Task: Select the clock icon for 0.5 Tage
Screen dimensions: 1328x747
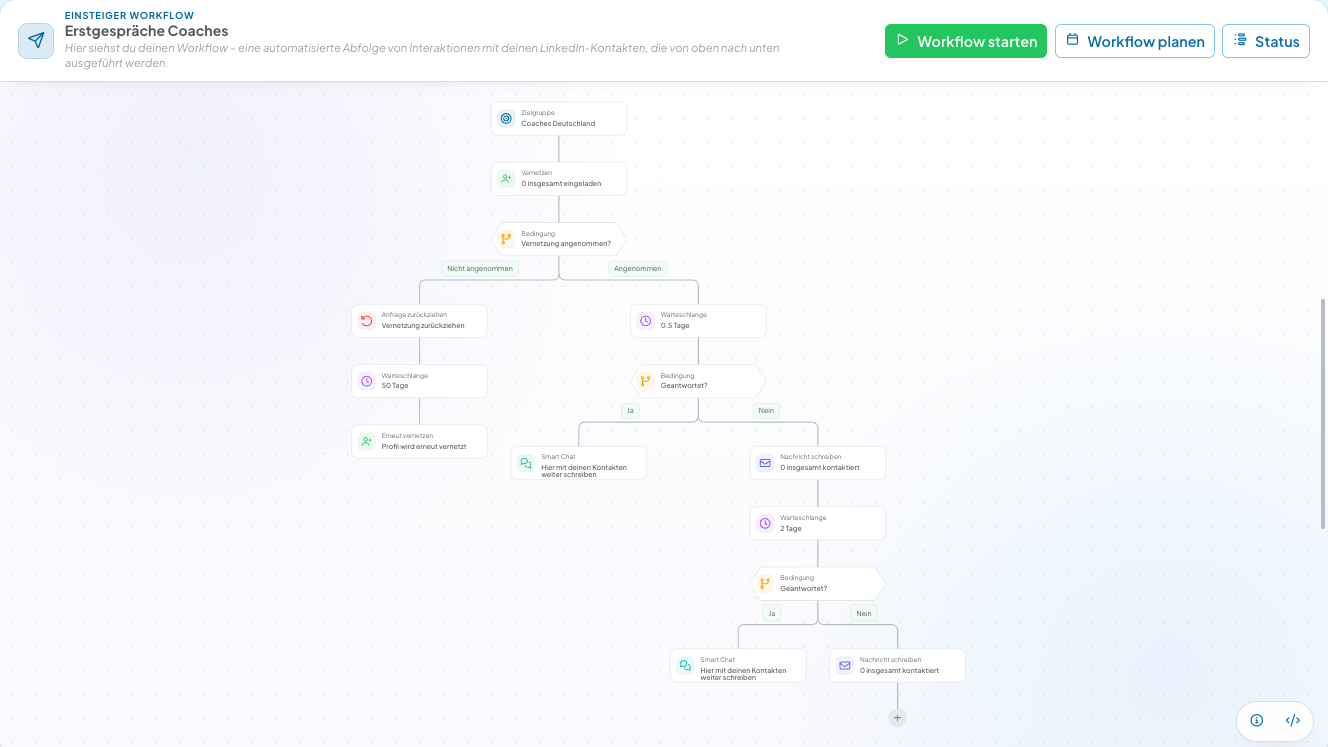Action: pyautogui.click(x=646, y=321)
